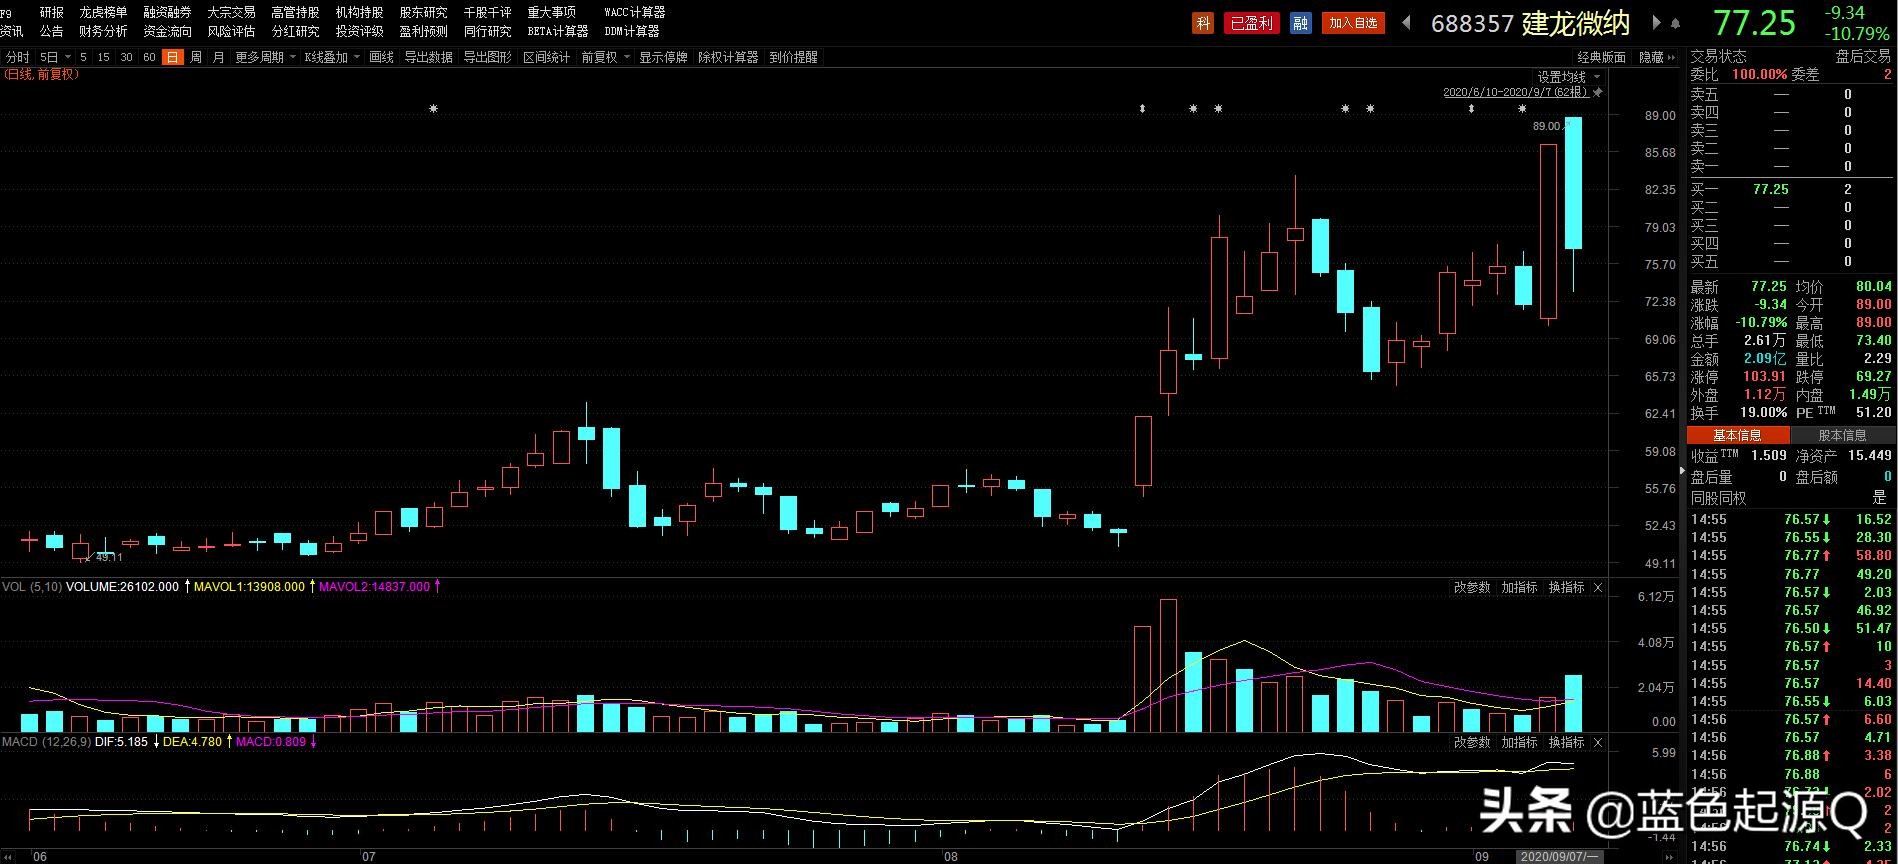The image size is (1898, 864).
Task: Select the 月 monthly period
Action: [x=219, y=58]
